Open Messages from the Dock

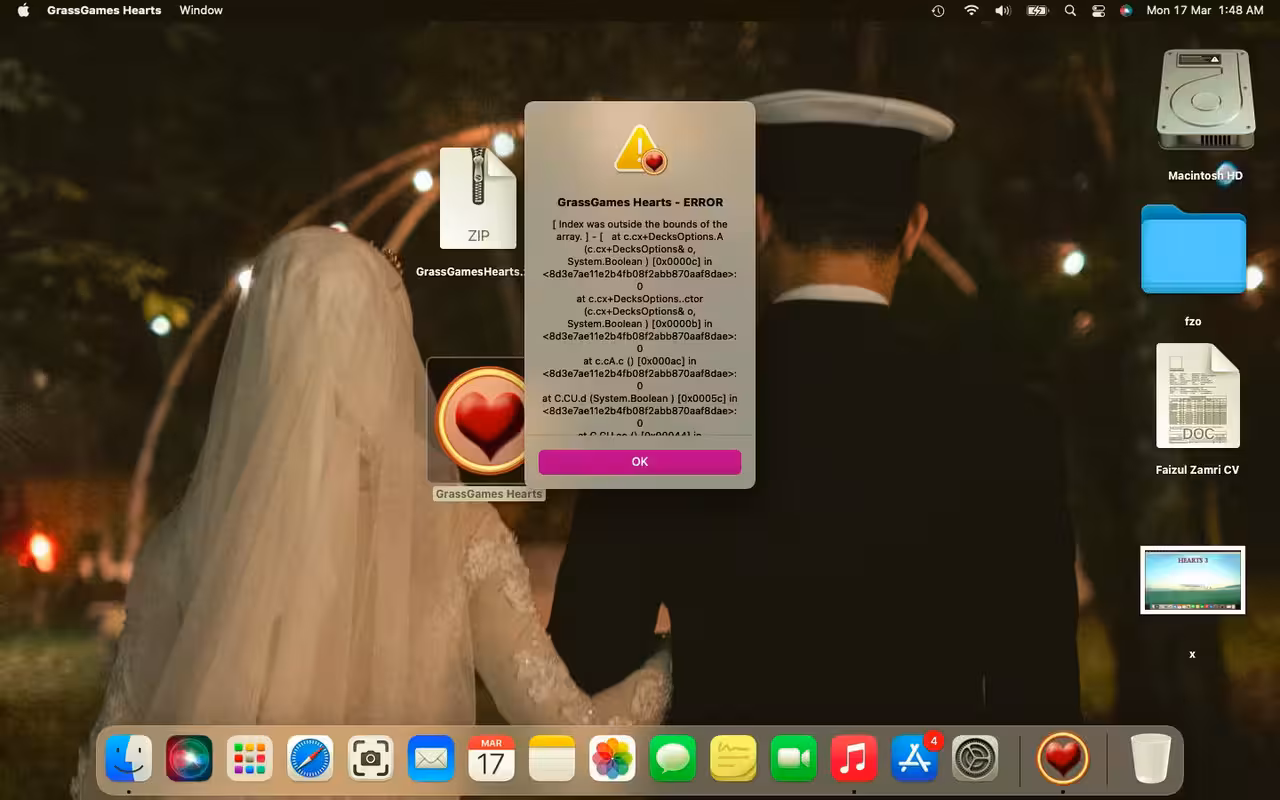click(x=673, y=758)
